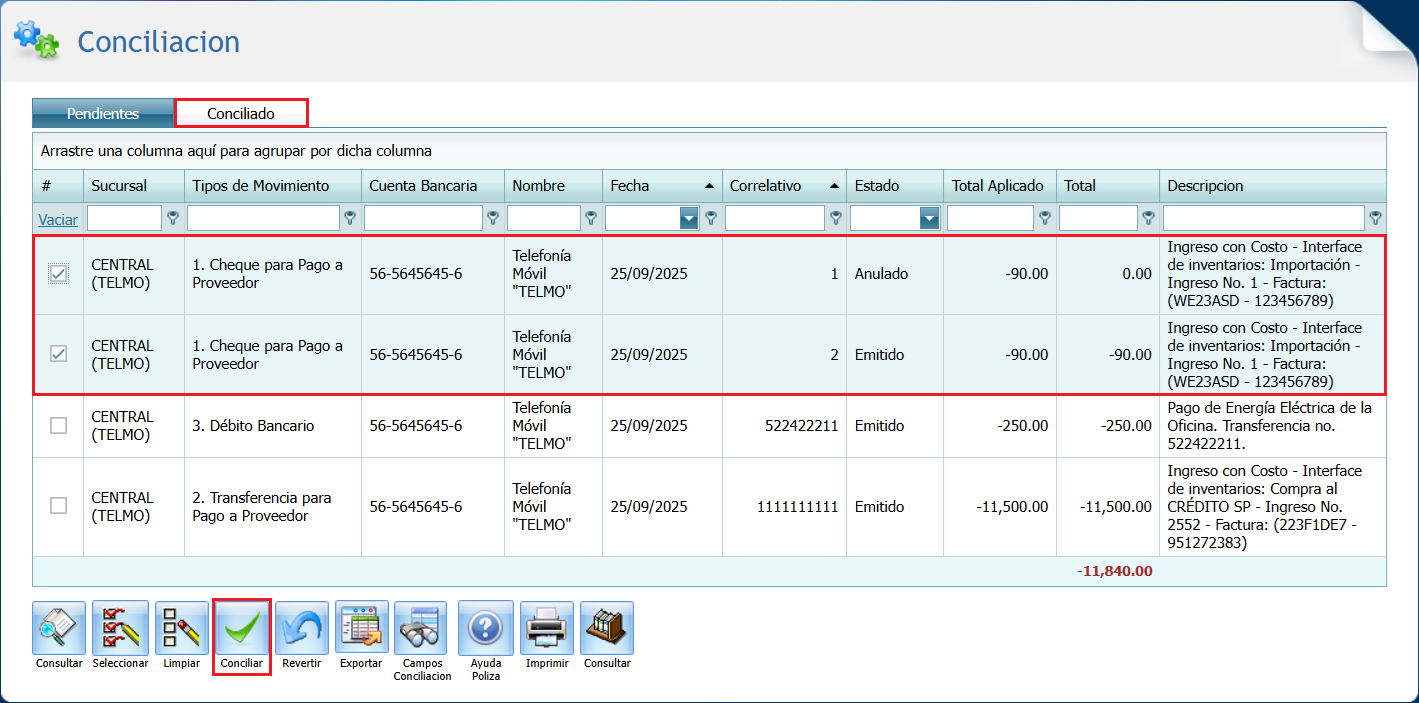Open Campos Conciliacion binoculars icon
1419x703 pixels.
pos(421,628)
